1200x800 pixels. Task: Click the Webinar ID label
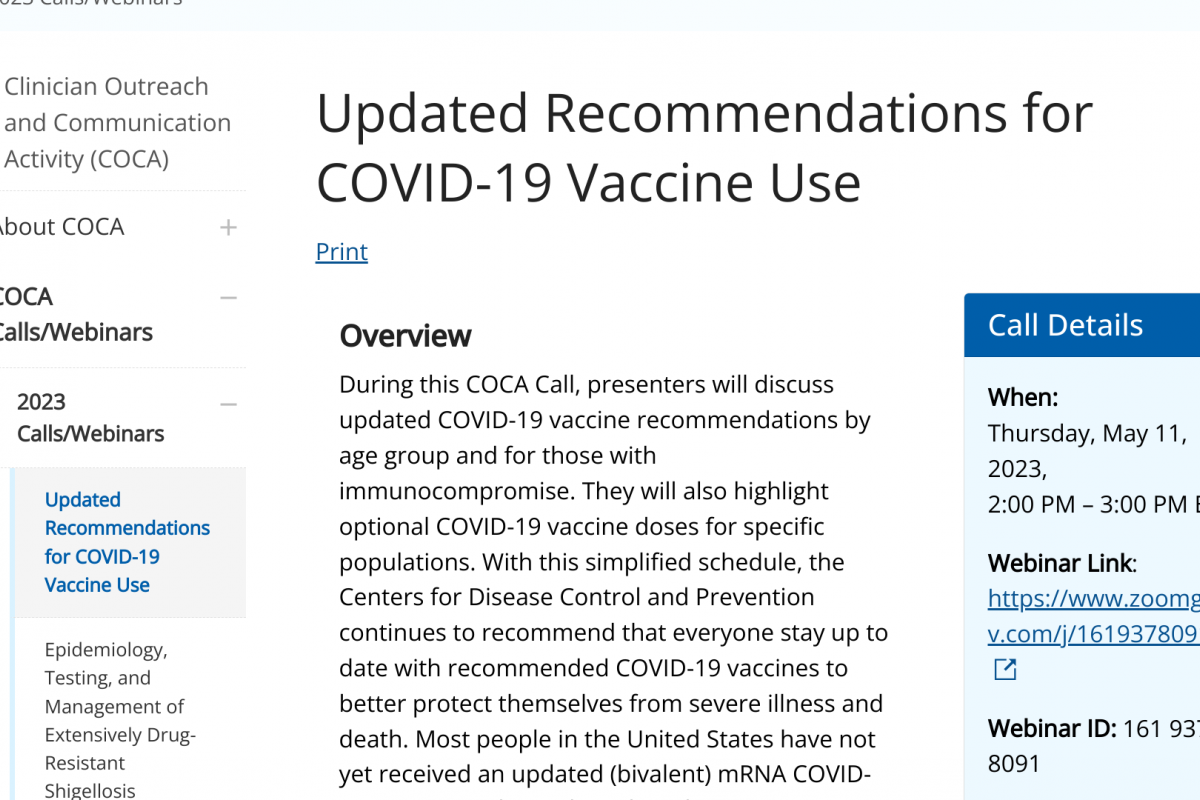click(1051, 728)
